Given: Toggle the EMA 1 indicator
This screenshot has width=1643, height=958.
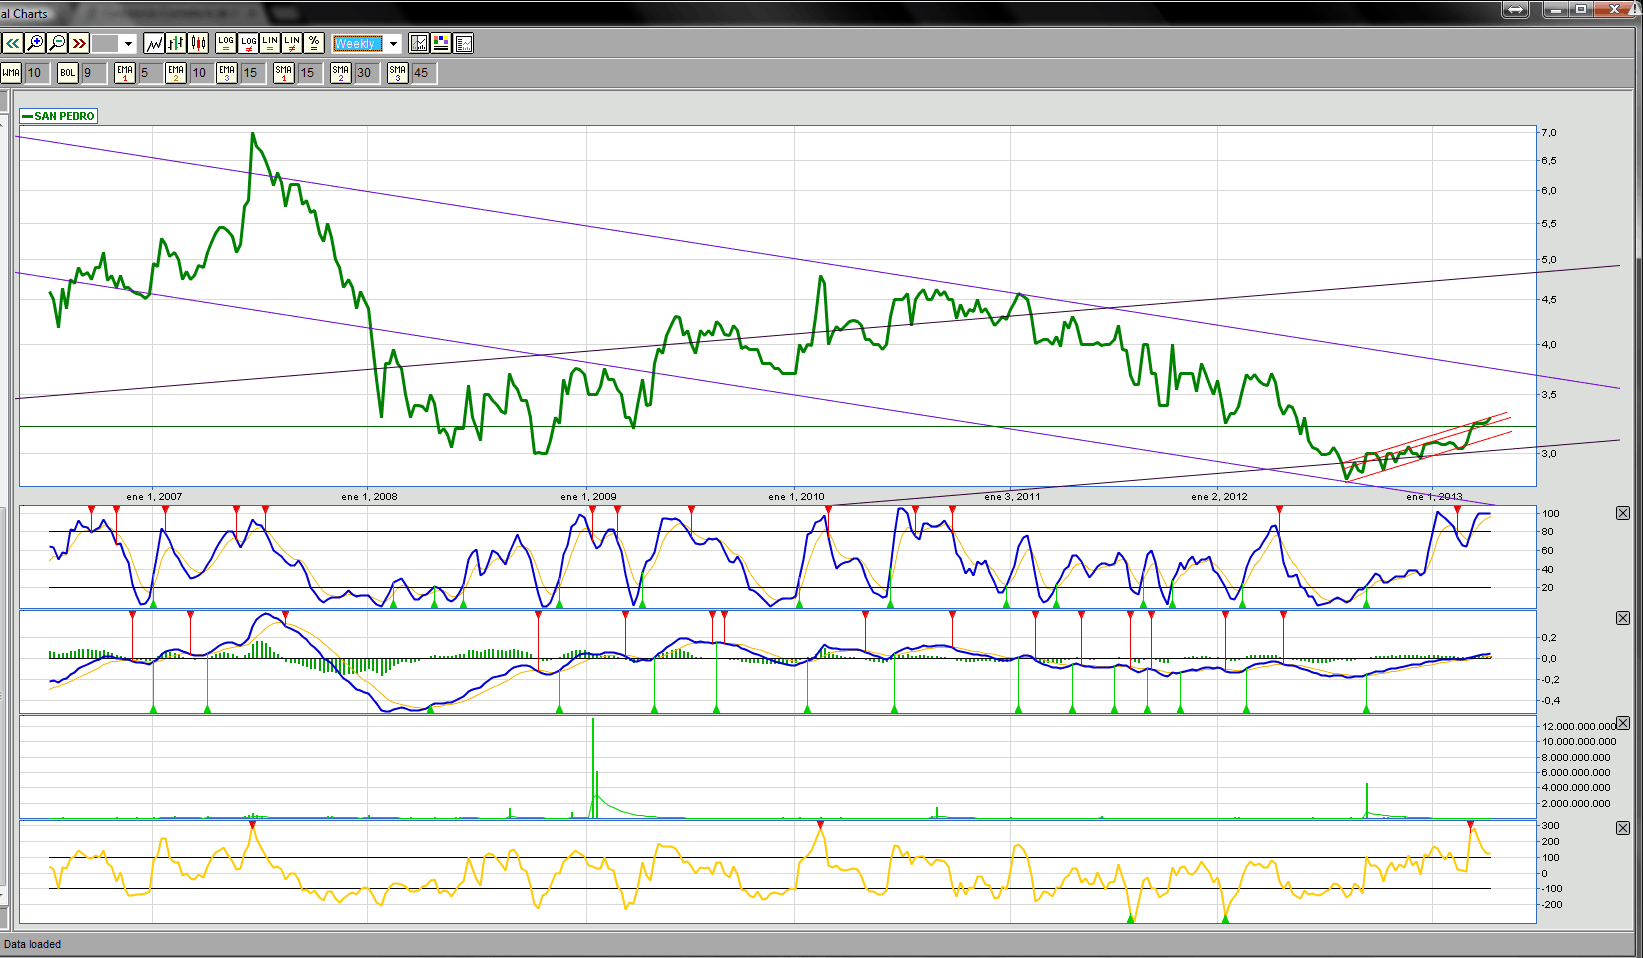Looking at the screenshot, I should (125, 73).
